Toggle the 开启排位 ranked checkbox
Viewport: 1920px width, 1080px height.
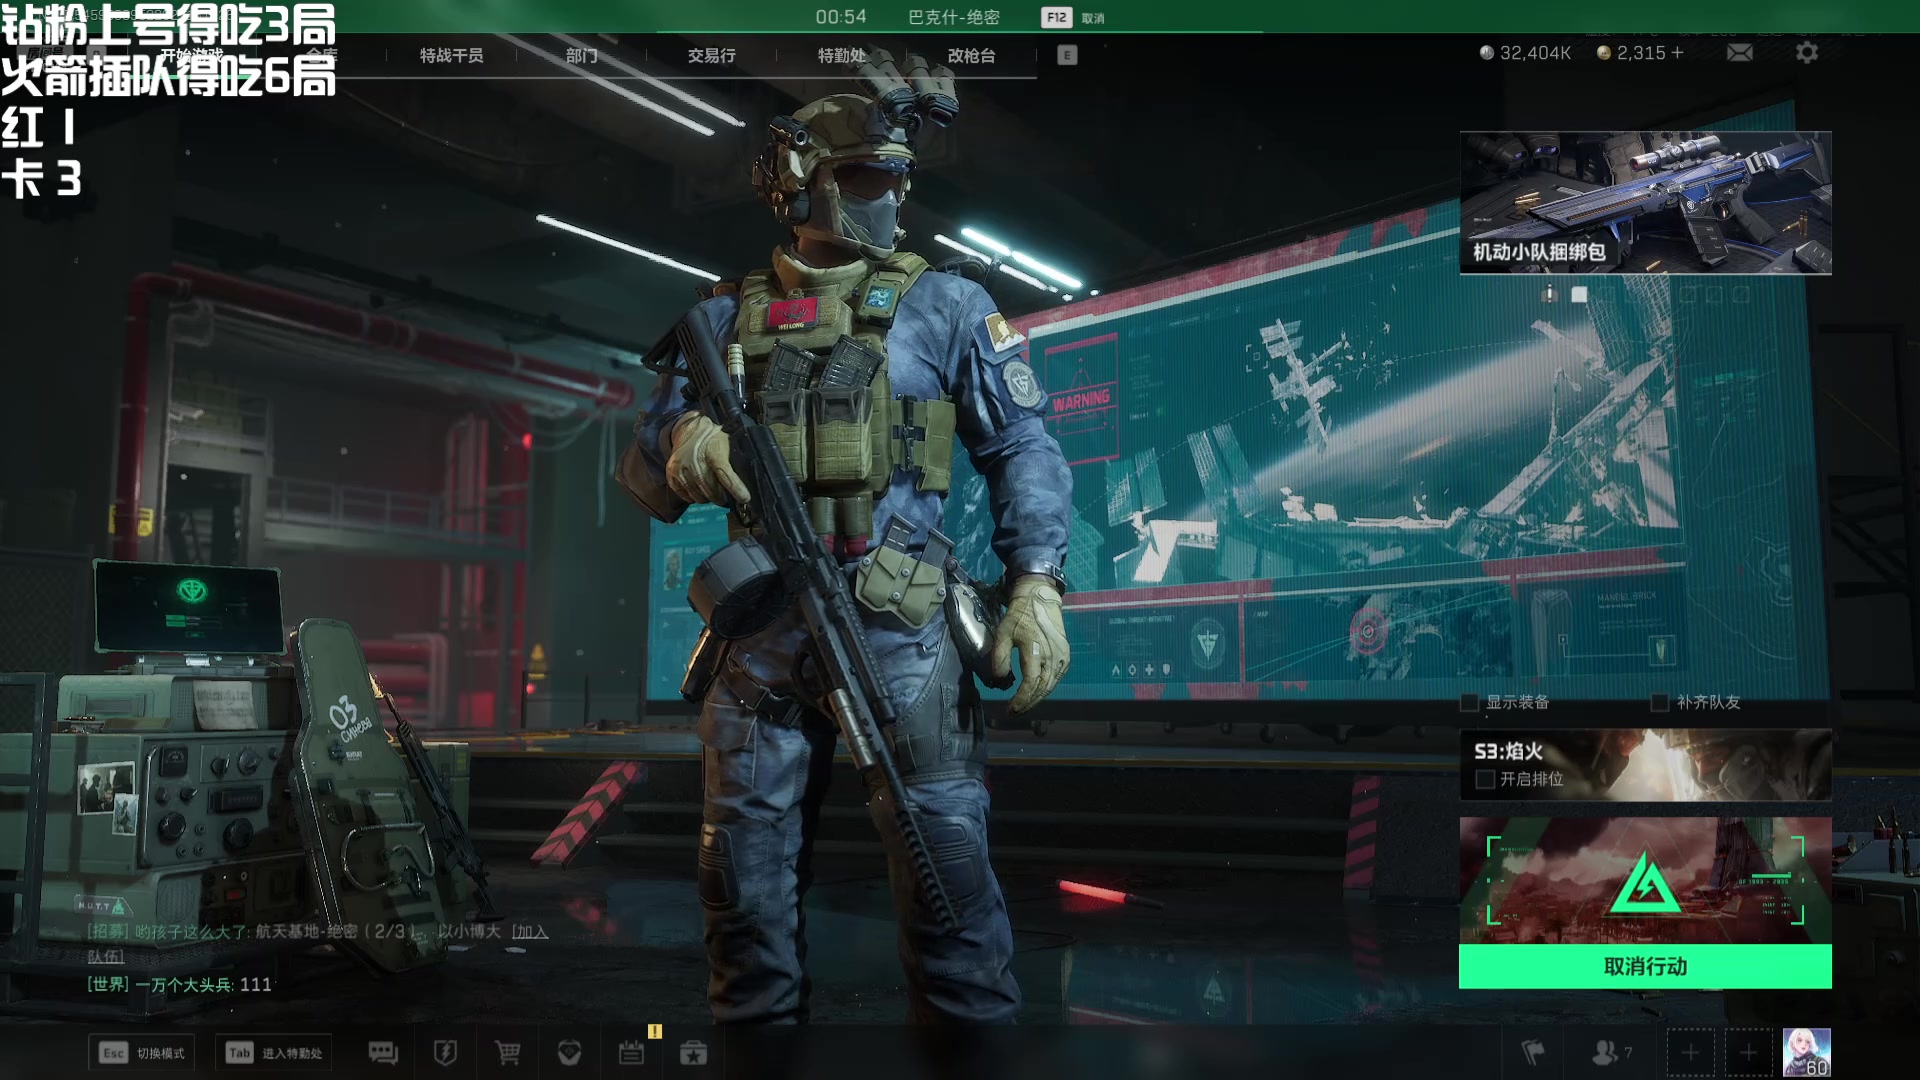(1485, 779)
